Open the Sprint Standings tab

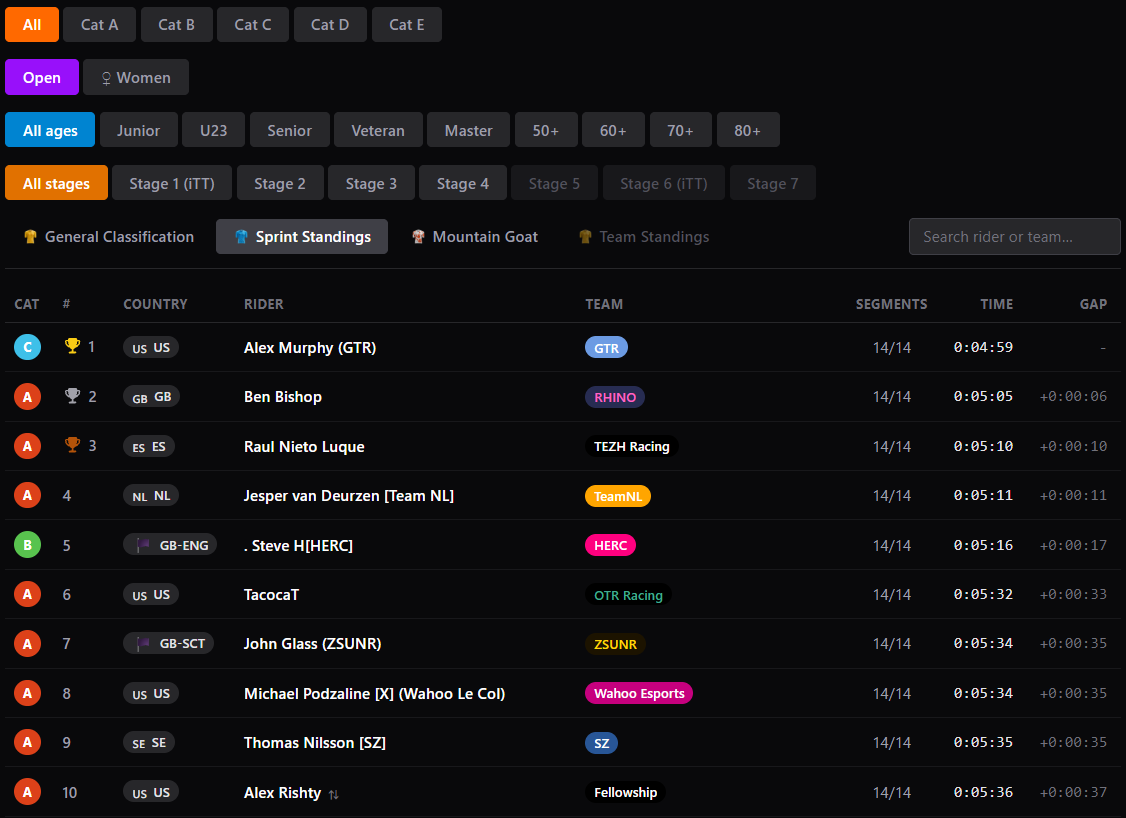(x=302, y=236)
